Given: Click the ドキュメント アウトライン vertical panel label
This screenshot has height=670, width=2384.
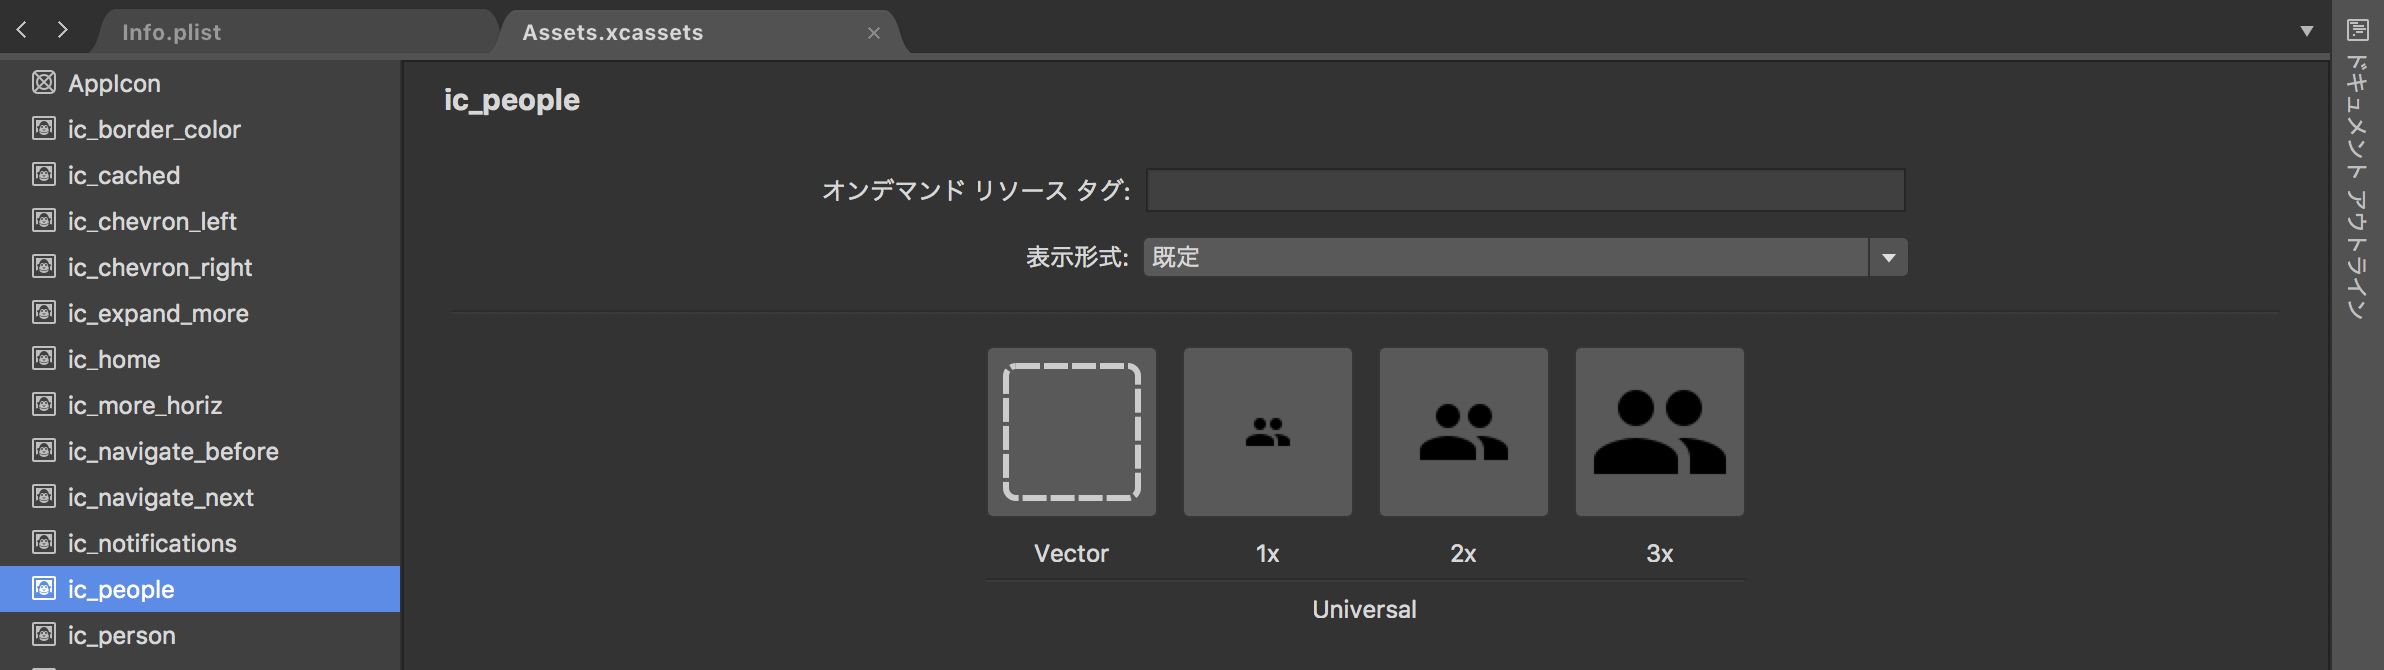Looking at the screenshot, I should point(2358,187).
